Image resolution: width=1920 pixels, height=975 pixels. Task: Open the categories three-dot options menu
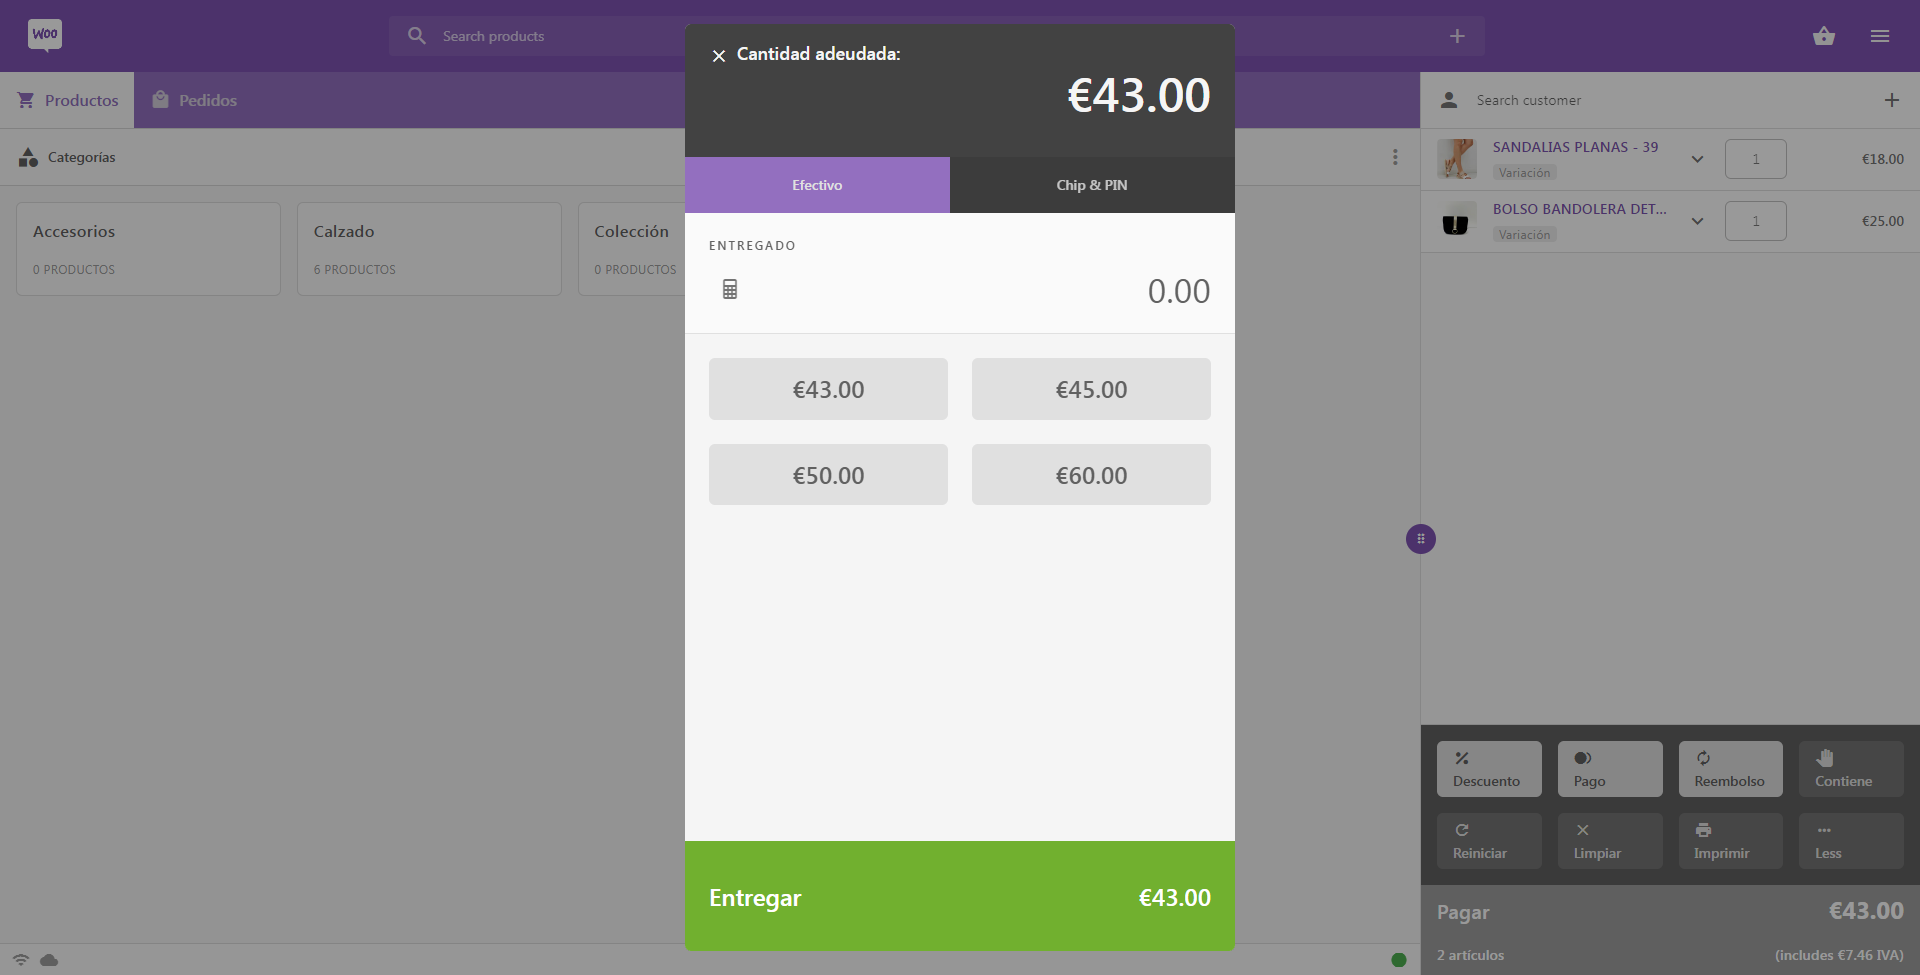tap(1395, 157)
